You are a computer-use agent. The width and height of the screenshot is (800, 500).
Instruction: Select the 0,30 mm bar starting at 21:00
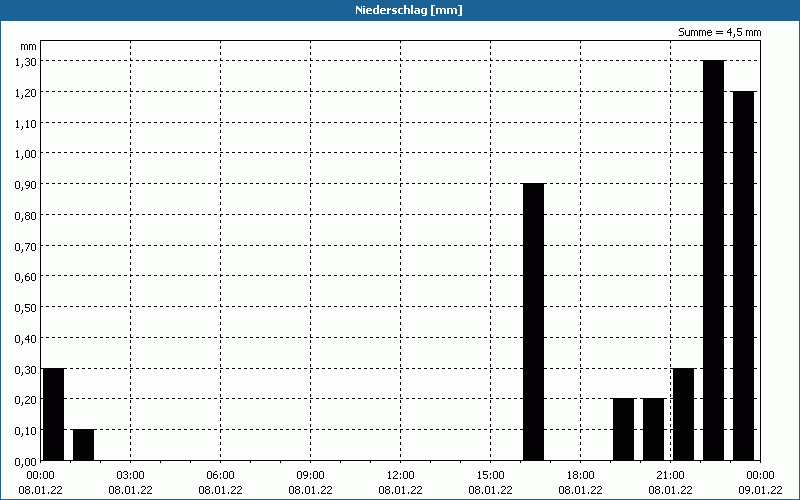[684, 414]
